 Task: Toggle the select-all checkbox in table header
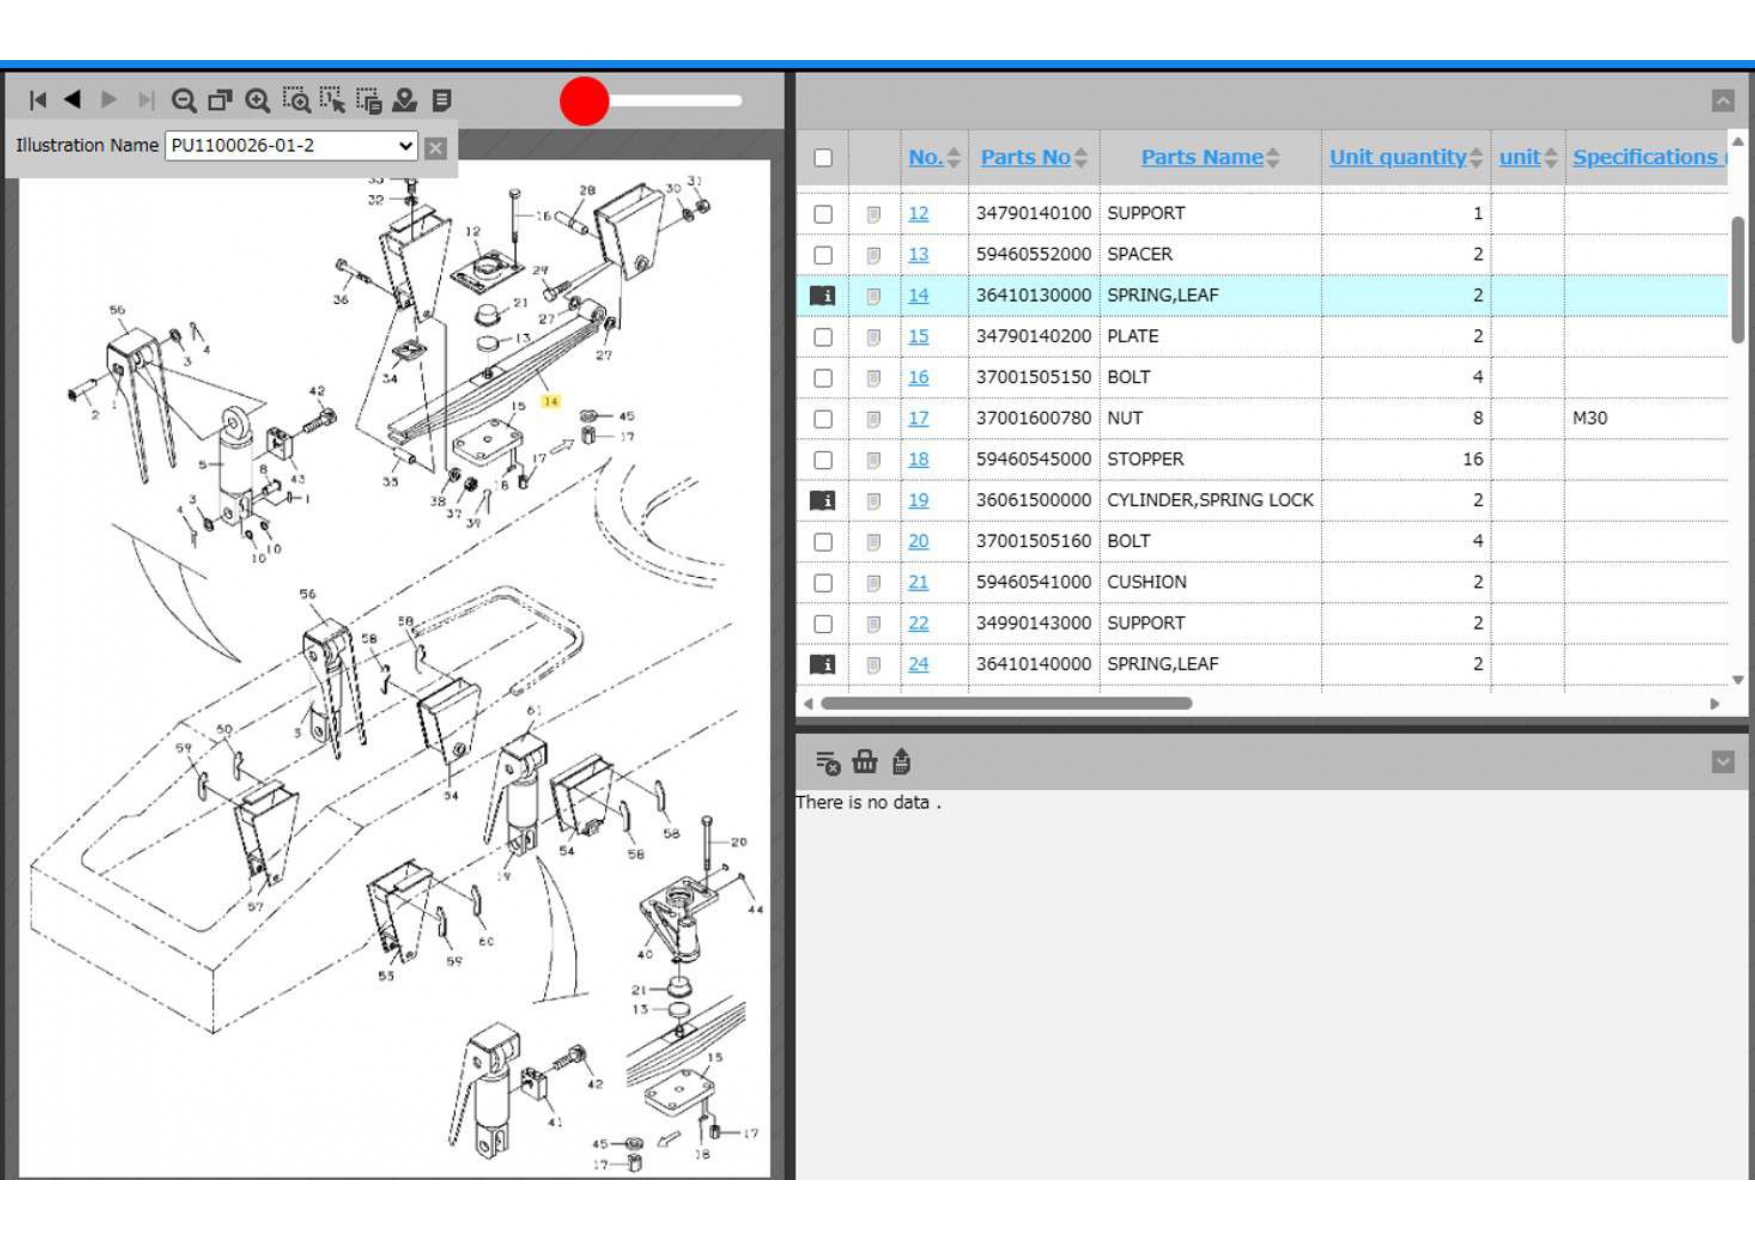823,158
